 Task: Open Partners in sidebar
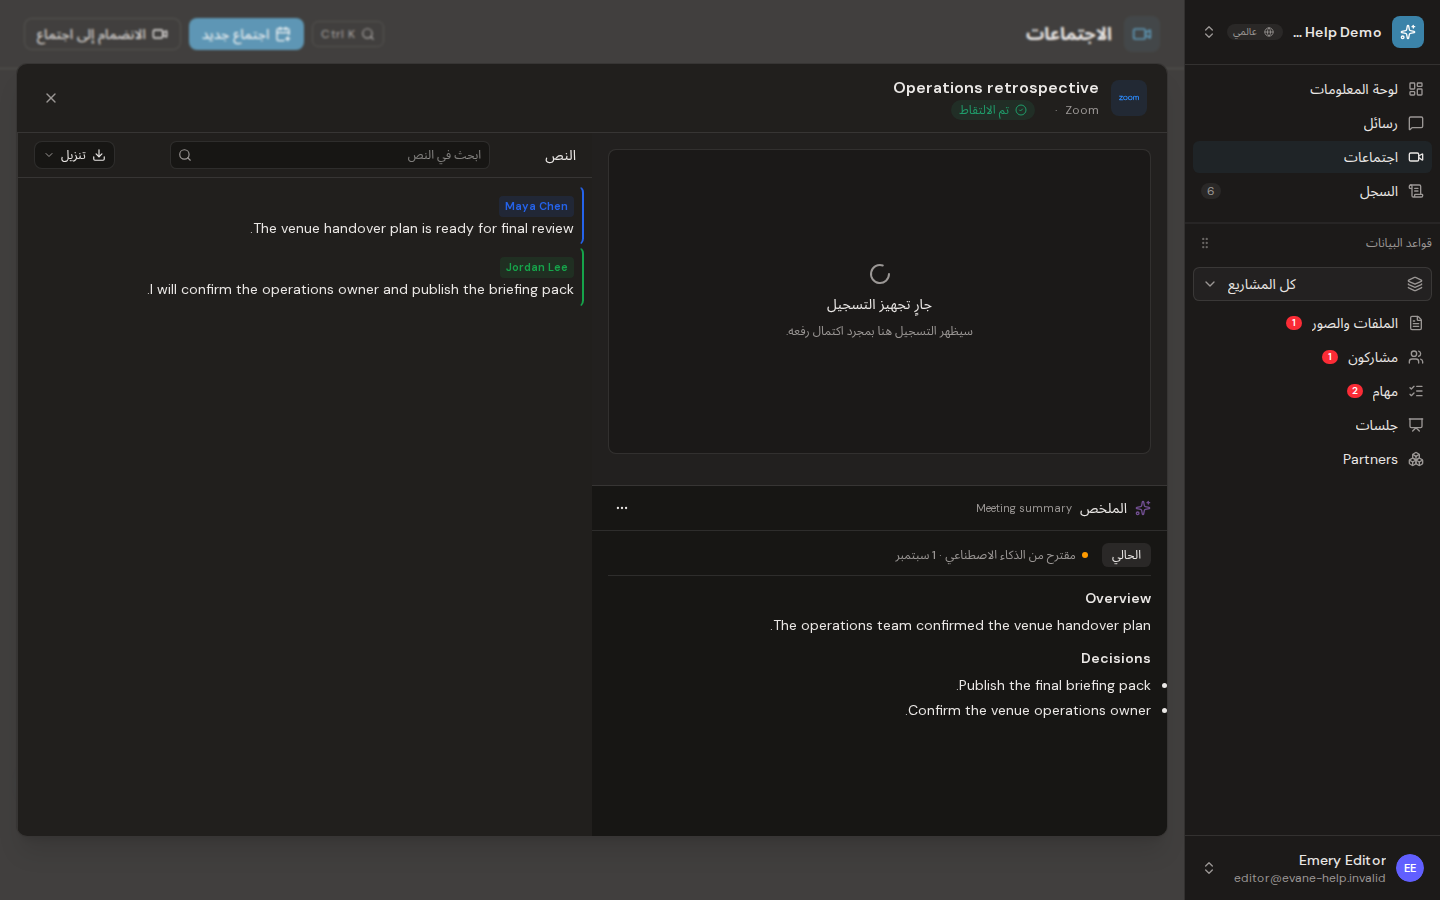click(1312, 459)
